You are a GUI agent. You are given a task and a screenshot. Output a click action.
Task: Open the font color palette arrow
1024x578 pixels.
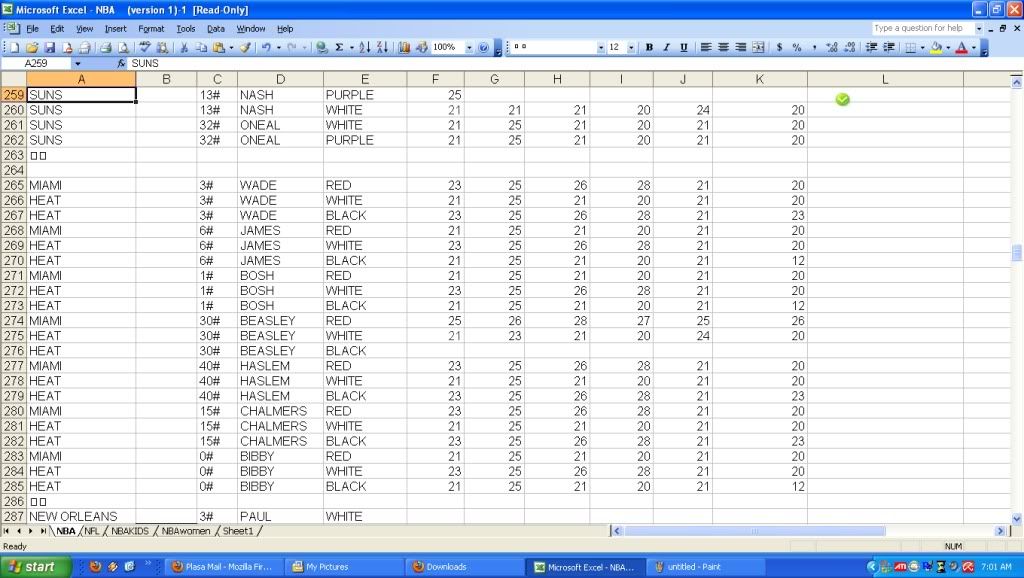pyautogui.click(x=973, y=48)
